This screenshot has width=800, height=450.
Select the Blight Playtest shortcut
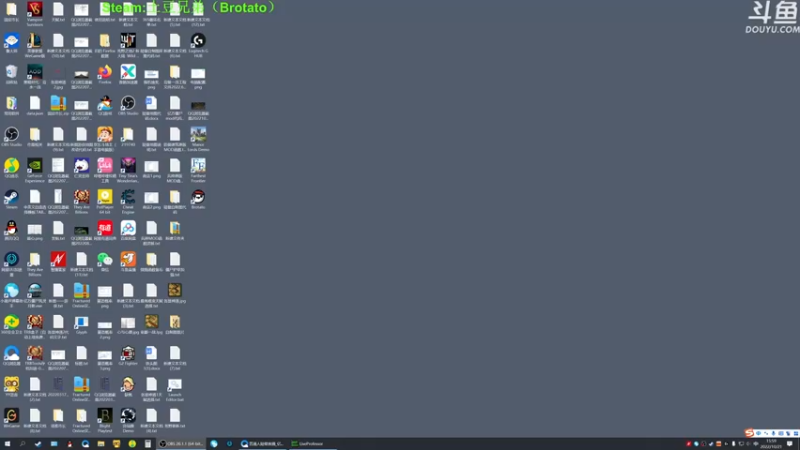[105, 420]
